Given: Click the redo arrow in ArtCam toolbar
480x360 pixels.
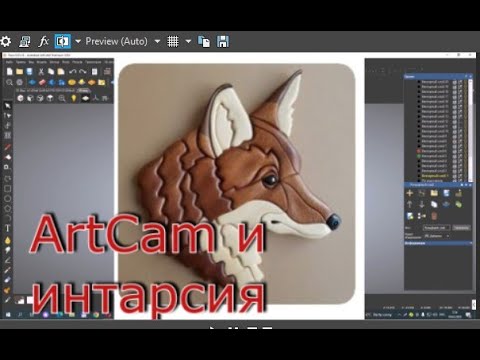Looking at the screenshot, I should click(83, 71).
